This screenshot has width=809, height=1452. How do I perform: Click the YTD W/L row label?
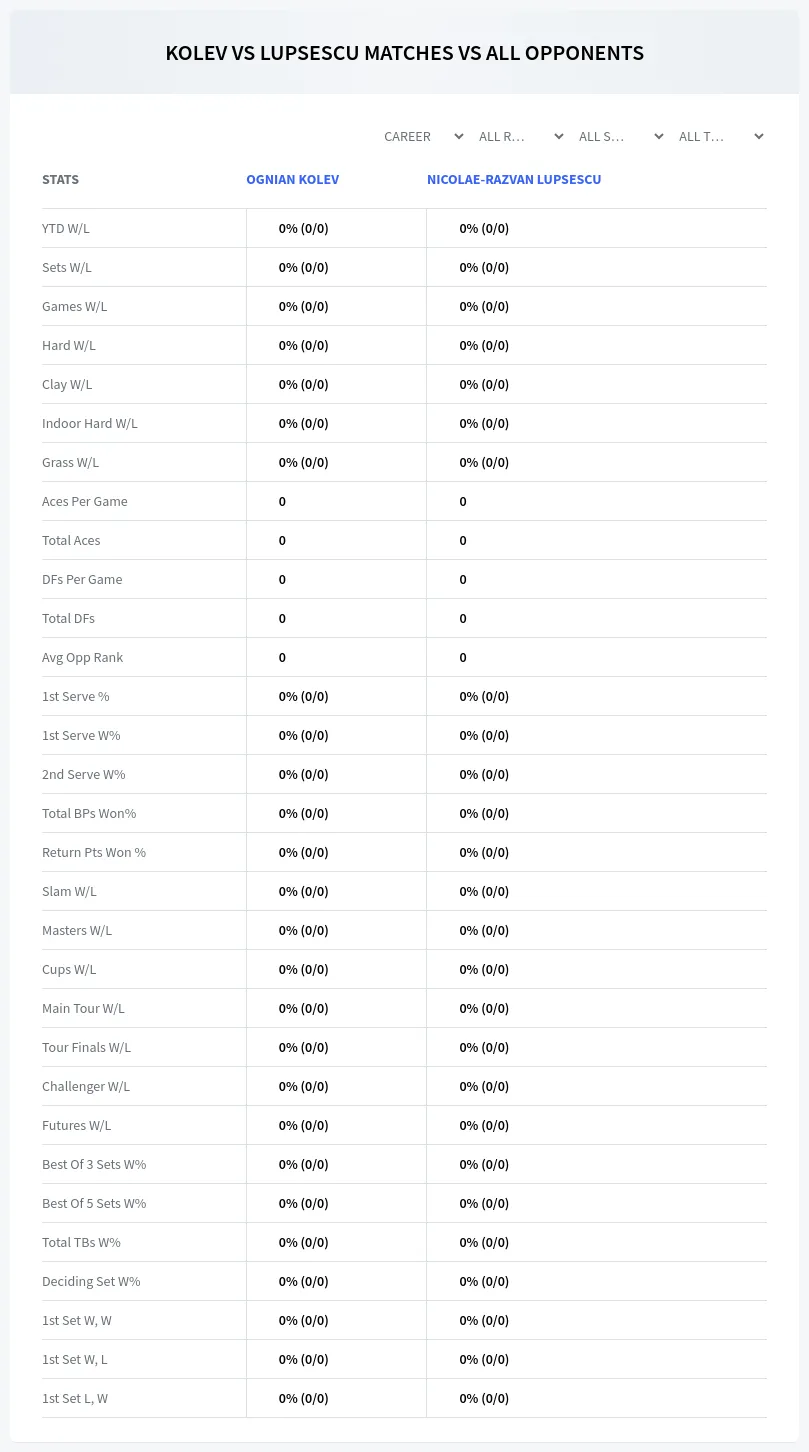point(66,228)
